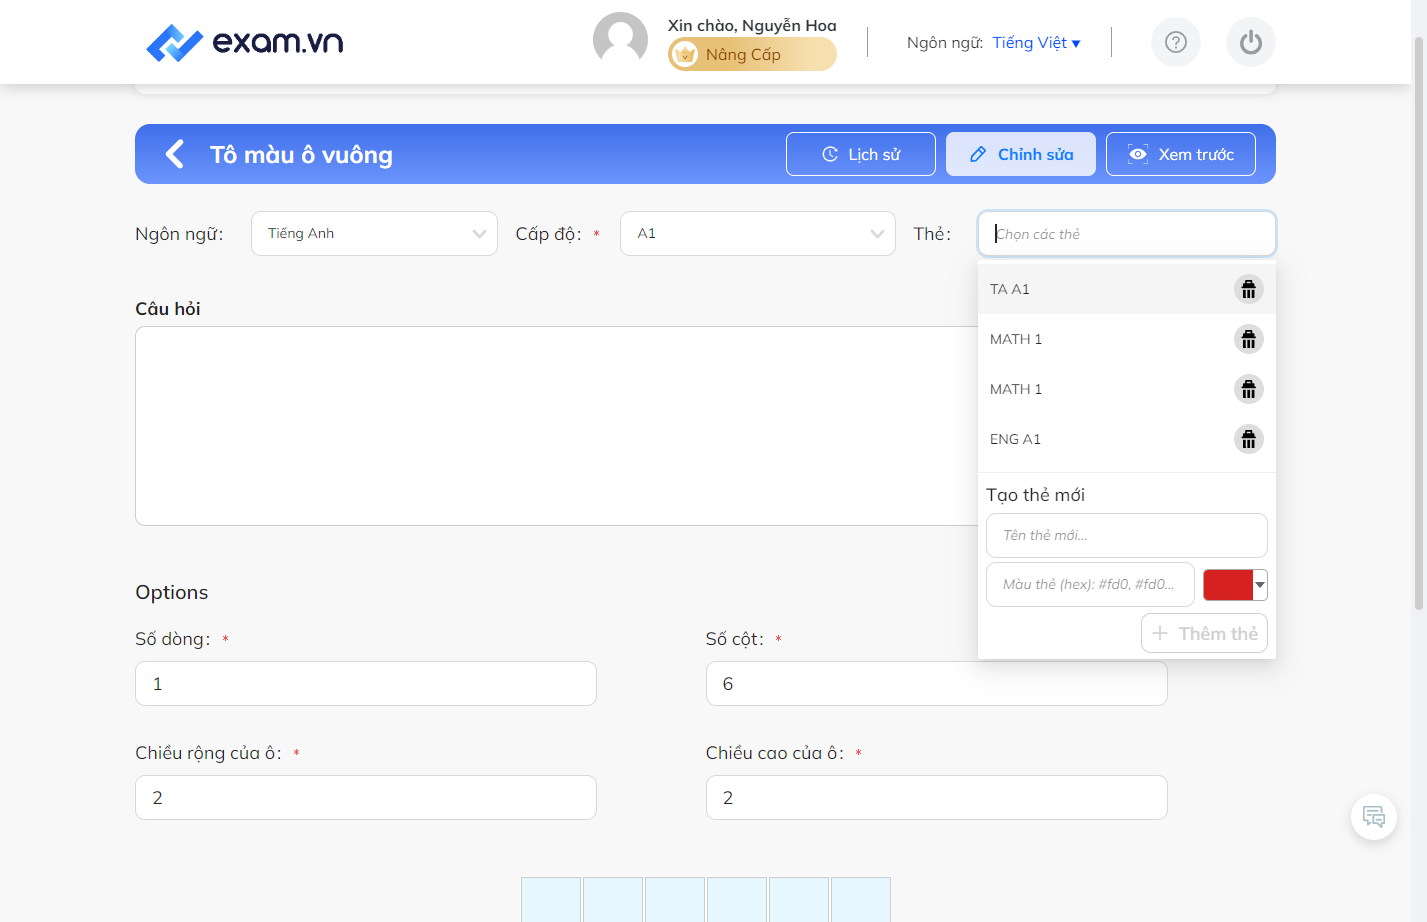The width and height of the screenshot is (1427, 922).
Task: Click the Chiều cao của ô input
Action: pos(937,797)
